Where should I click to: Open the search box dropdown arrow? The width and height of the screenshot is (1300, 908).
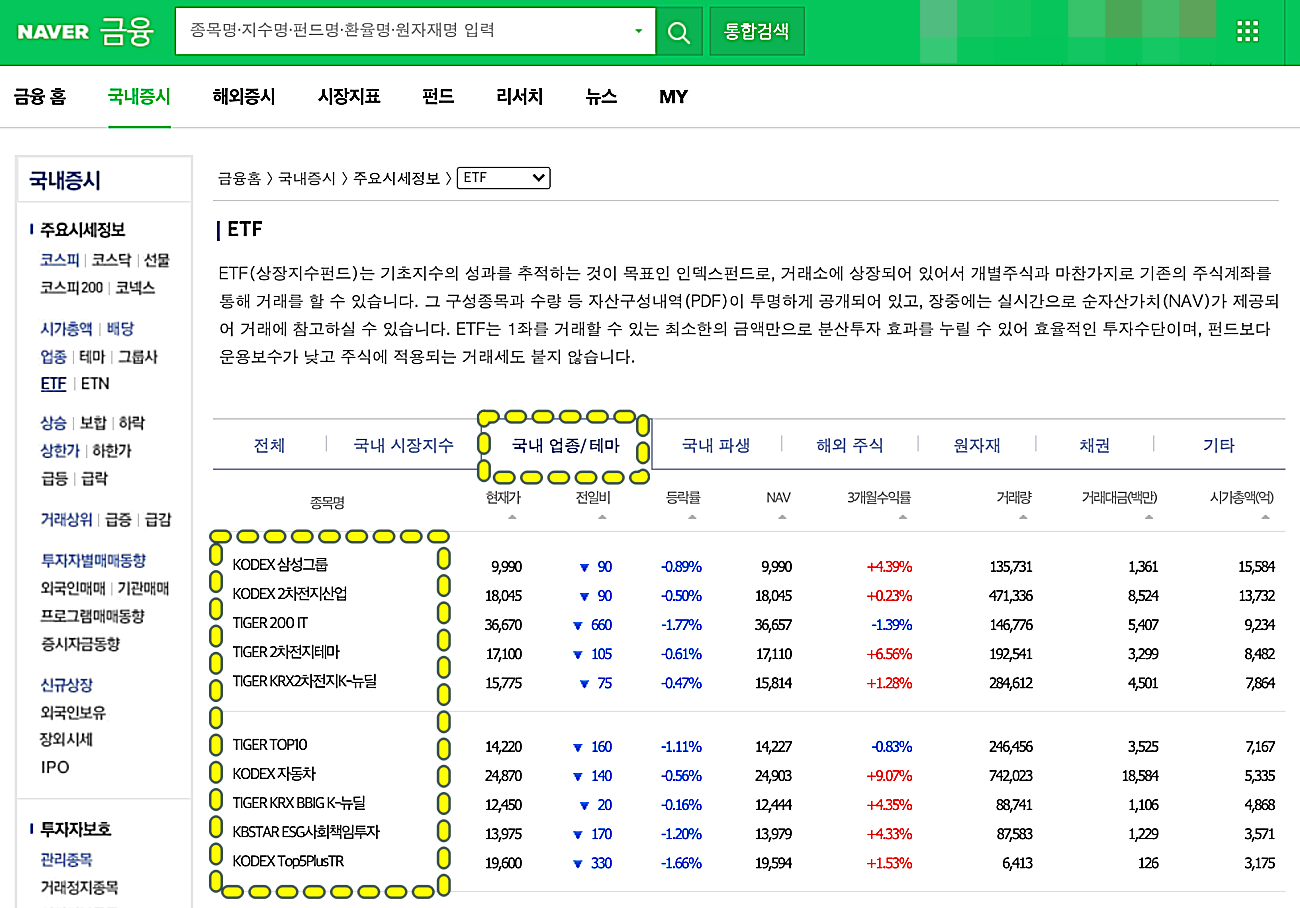(638, 32)
